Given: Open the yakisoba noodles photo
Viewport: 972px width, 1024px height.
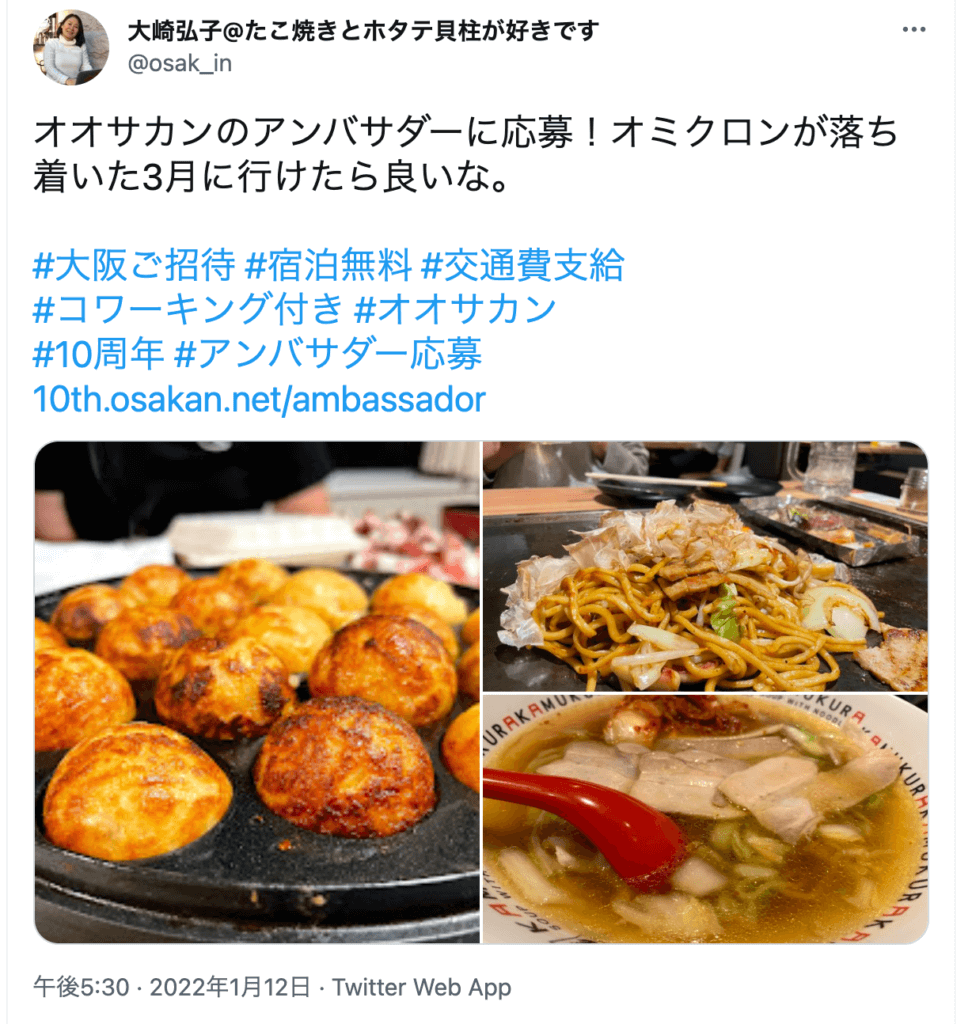Looking at the screenshot, I should point(705,566).
